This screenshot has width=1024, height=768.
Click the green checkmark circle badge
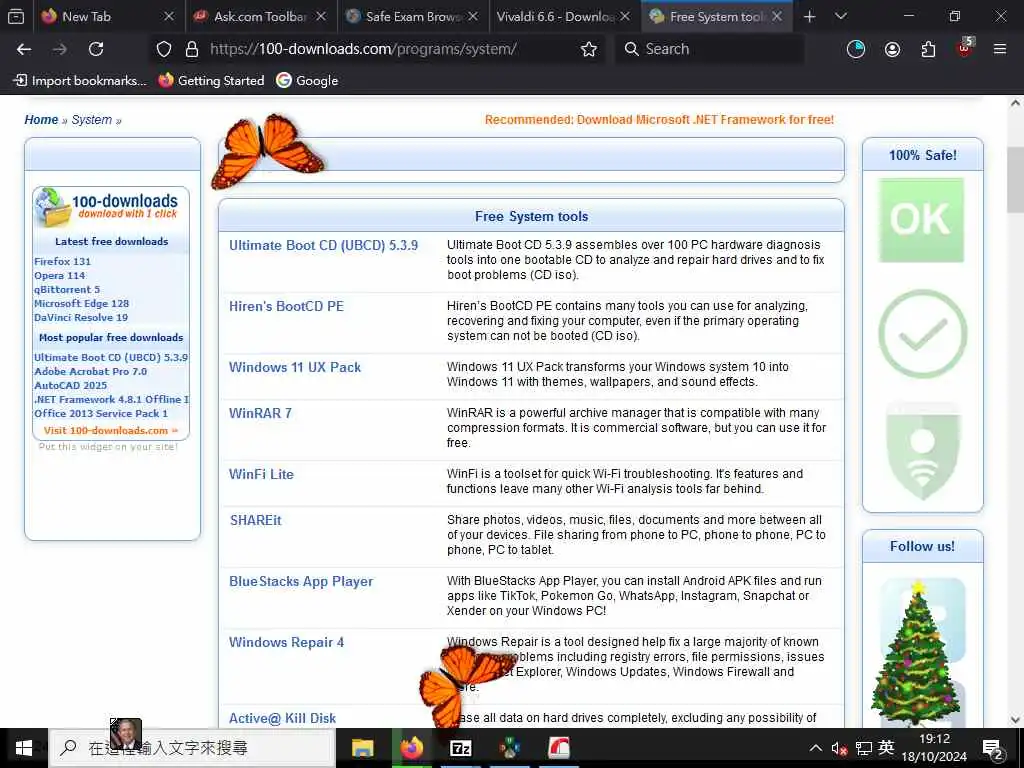922,334
